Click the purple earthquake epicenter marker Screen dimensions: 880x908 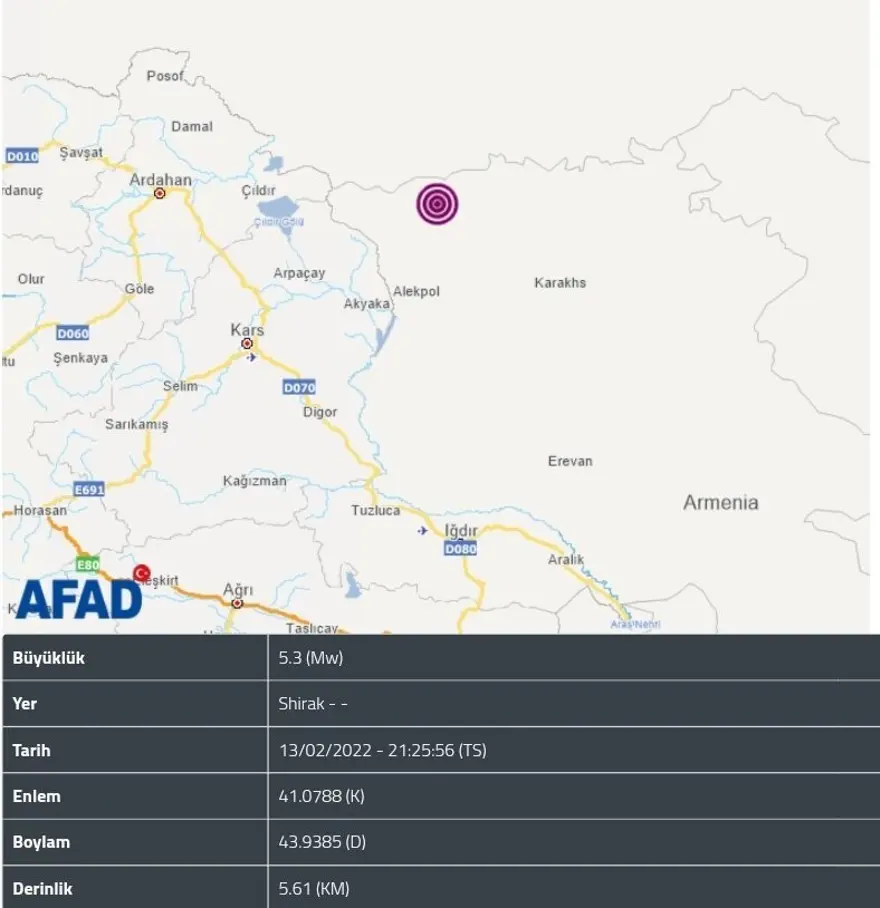(437, 204)
